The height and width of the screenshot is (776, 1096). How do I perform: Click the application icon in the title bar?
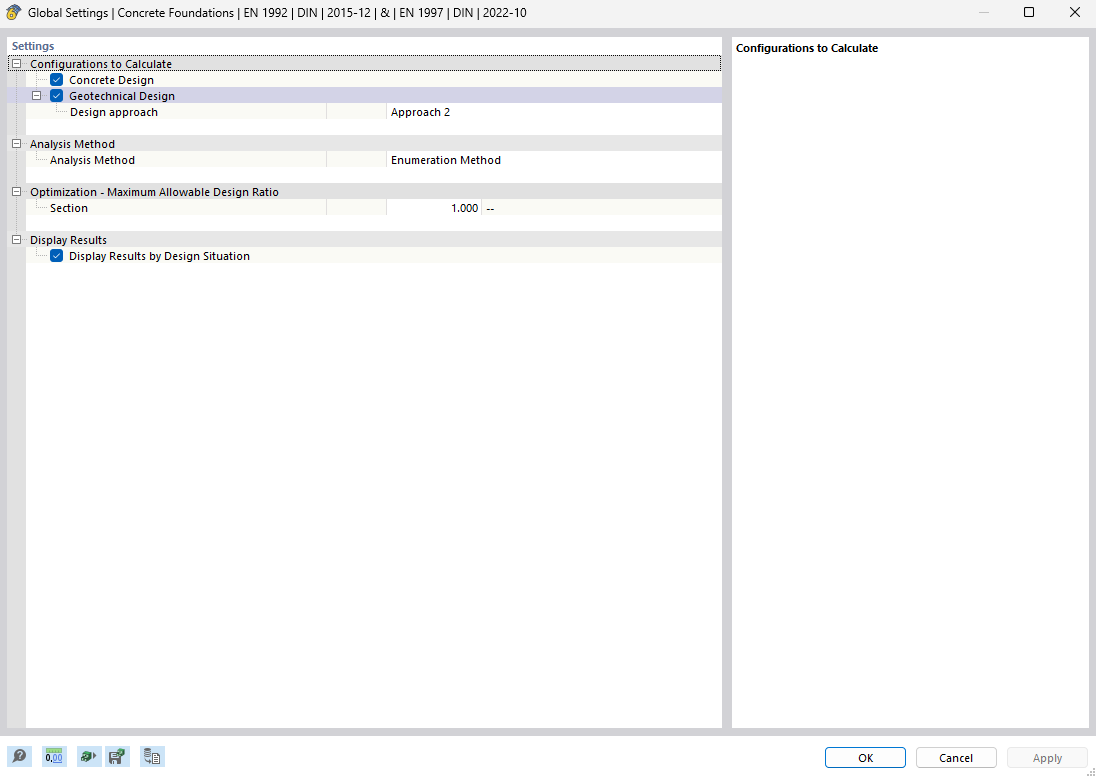(13, 13)
